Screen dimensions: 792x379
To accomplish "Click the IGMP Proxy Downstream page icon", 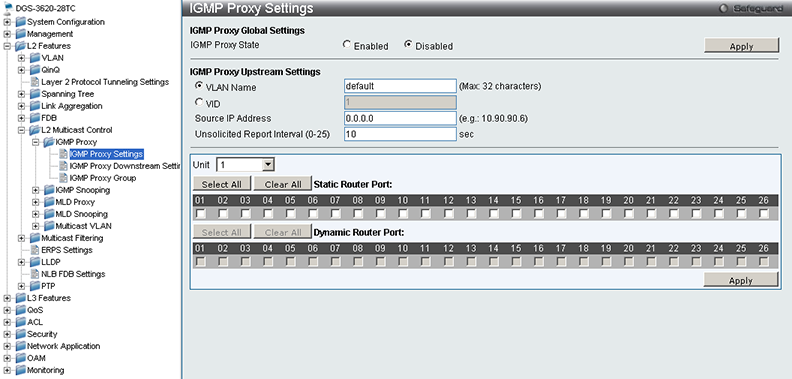I will [63, 166].
